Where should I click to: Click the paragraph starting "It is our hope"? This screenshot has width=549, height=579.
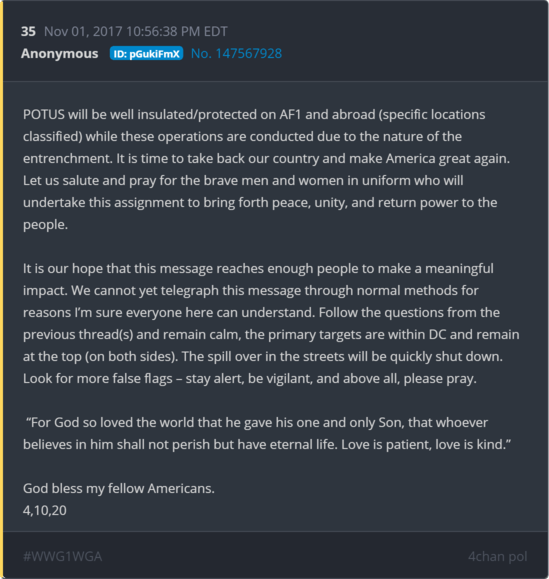pos(271,323)
